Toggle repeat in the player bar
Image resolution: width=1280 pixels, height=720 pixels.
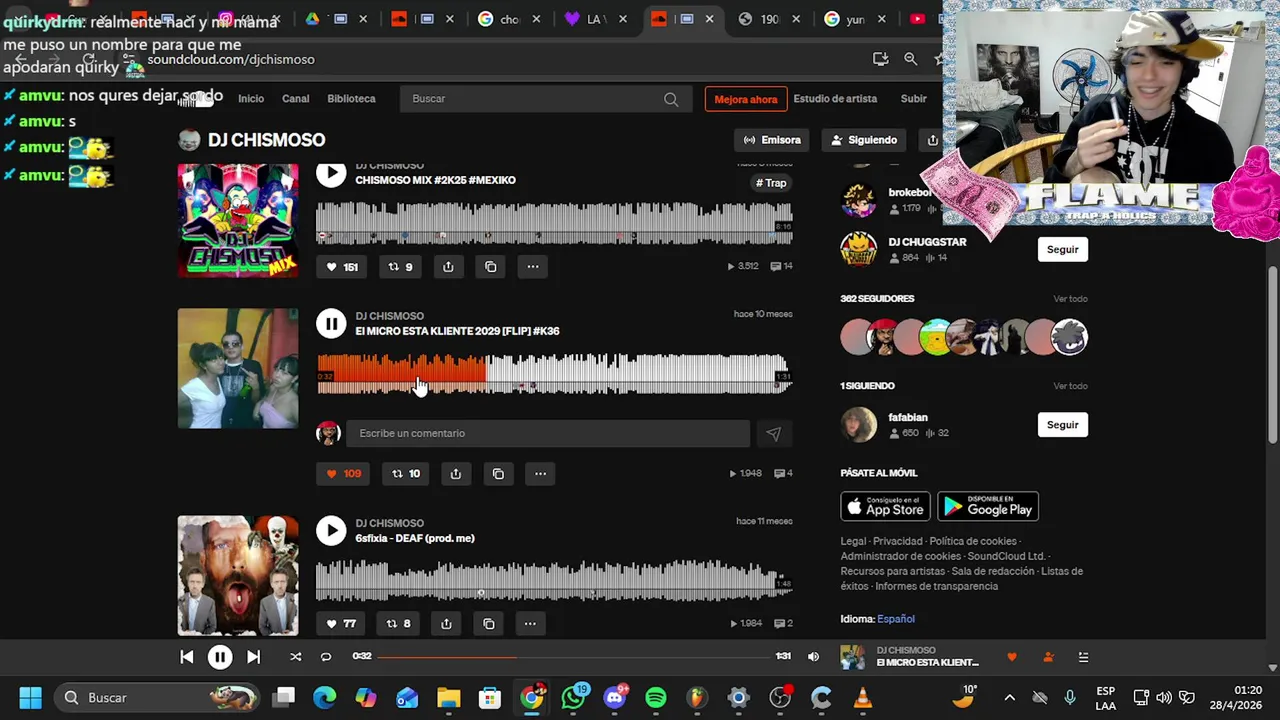click(x=326, y=657)
